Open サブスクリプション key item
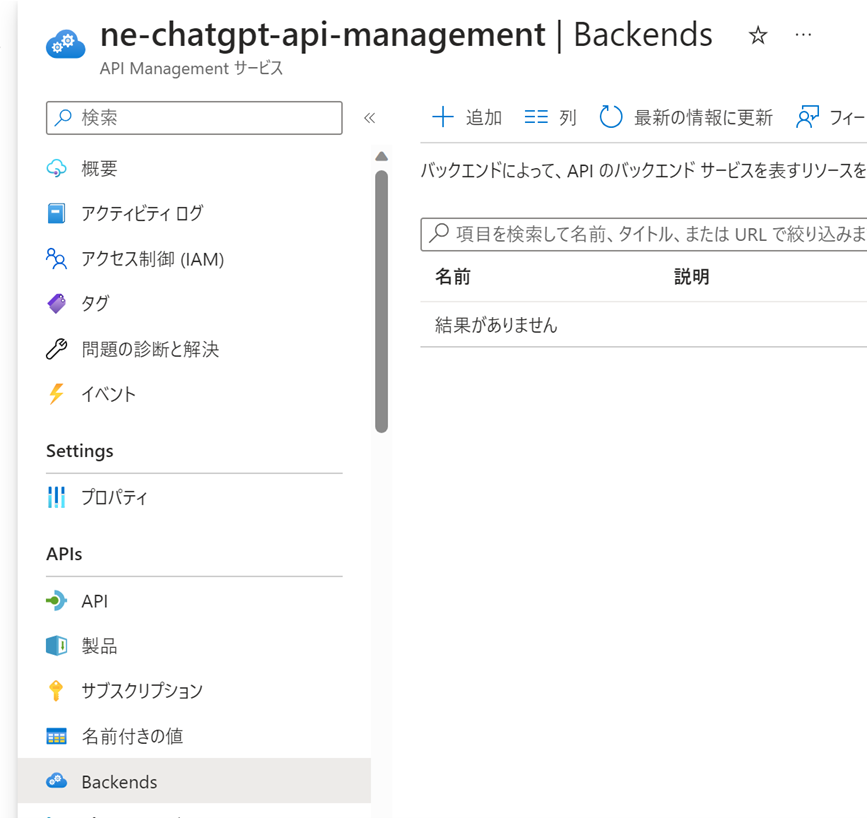The width and height of the screenshot is (867, 818). click(141, 691)
